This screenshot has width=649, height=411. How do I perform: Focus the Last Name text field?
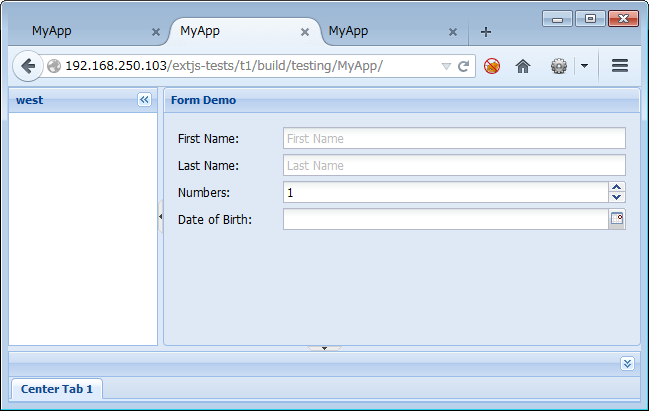coord(454,165)
